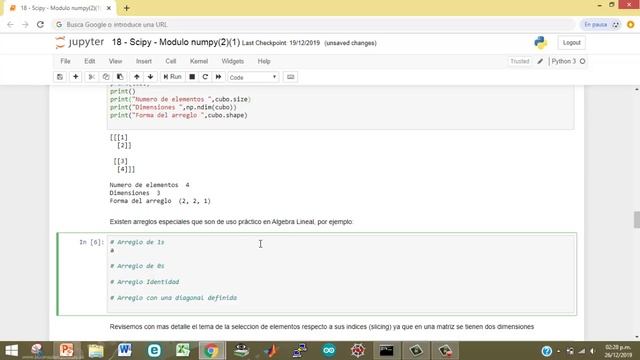The image size is (640, 360).
Task: Open the Insert menu
Action: pos(144,61)
